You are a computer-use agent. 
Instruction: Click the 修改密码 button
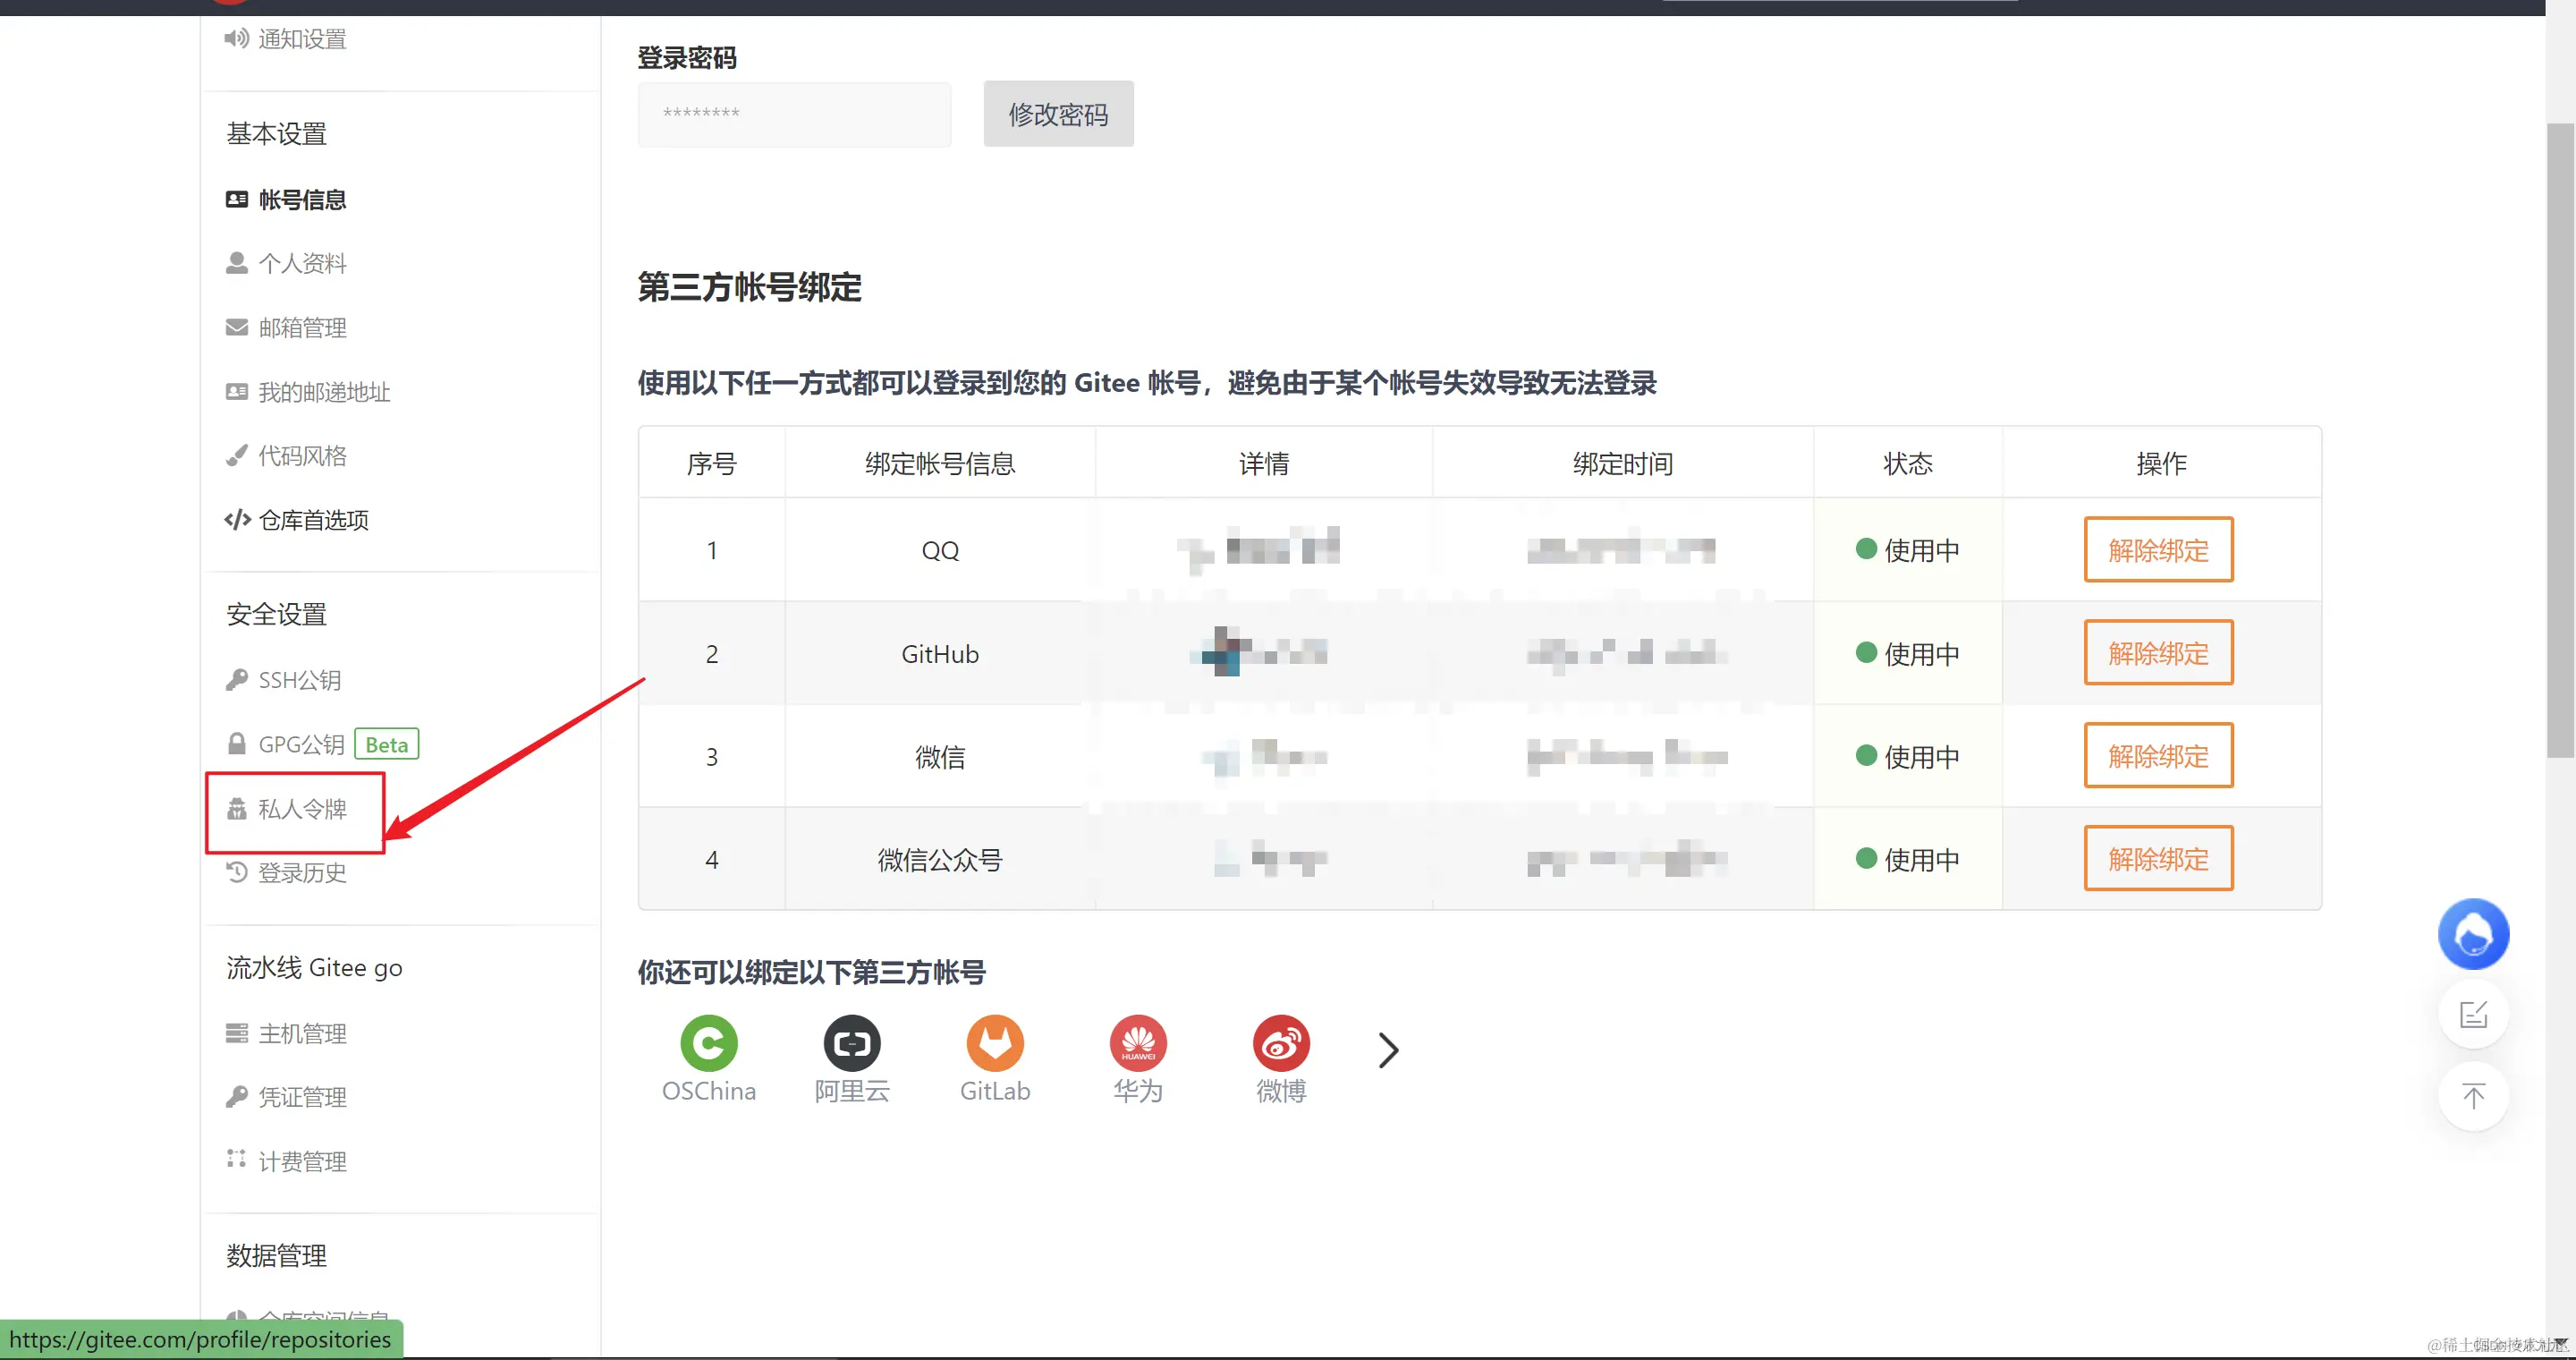click(1058, 113)
